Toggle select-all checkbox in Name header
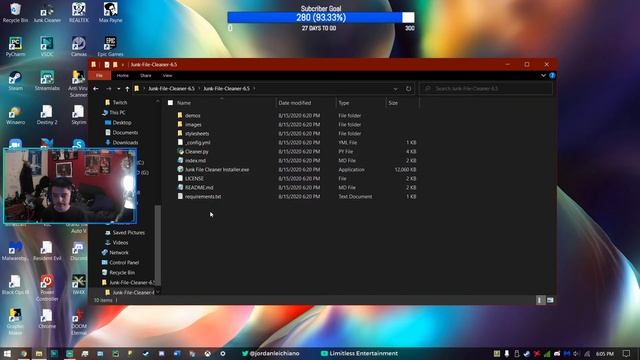640x360 pixels. 170,103
